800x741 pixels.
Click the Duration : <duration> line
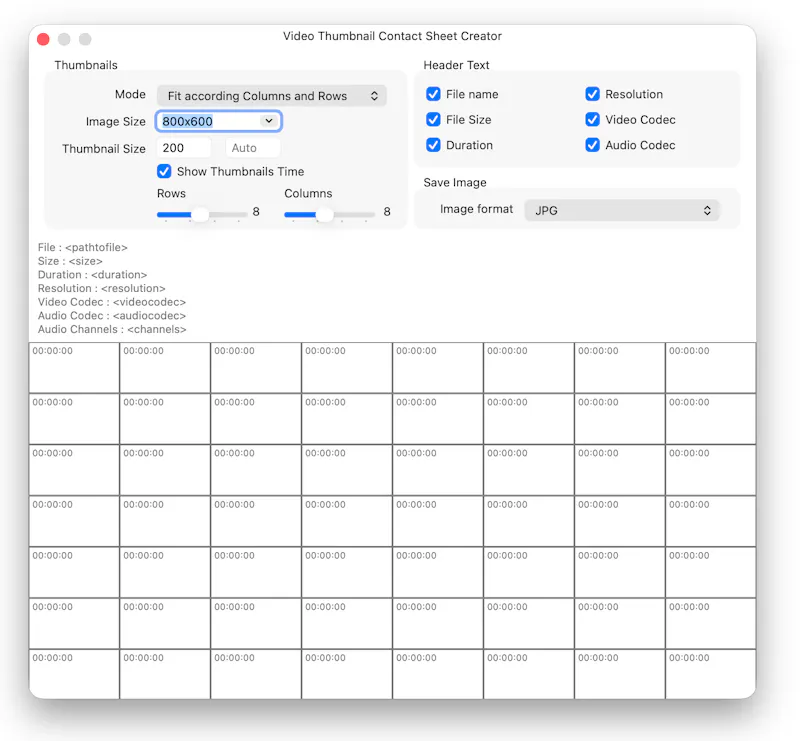click(92, 275)
